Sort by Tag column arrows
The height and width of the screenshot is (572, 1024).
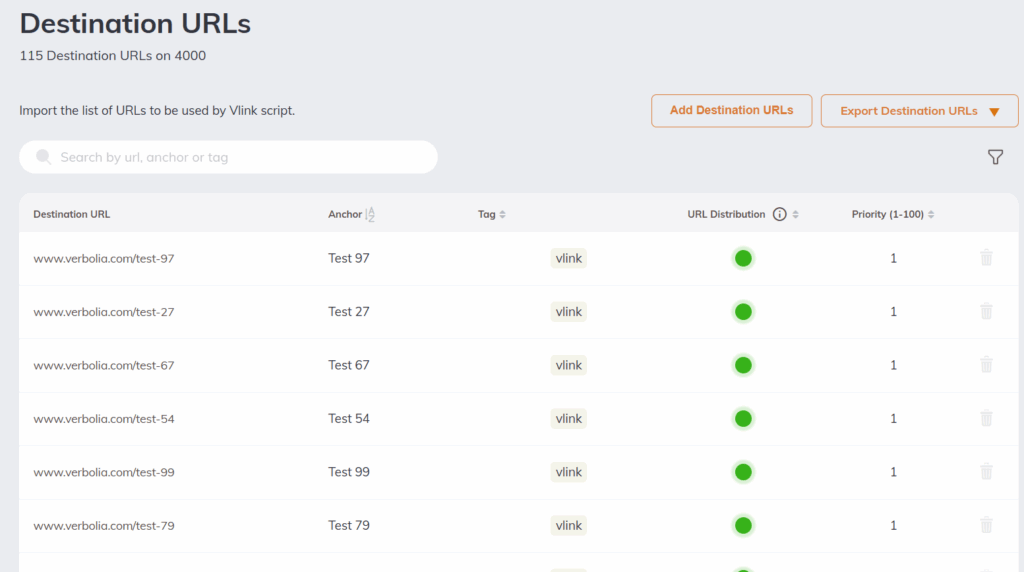(503, 214)
